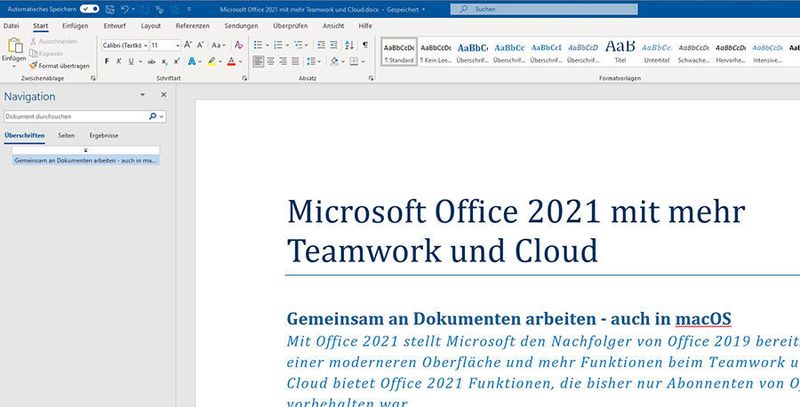800x407 pixels.
Task: Toggle Strikethrough formatting
Action: (x=152, y=62)
